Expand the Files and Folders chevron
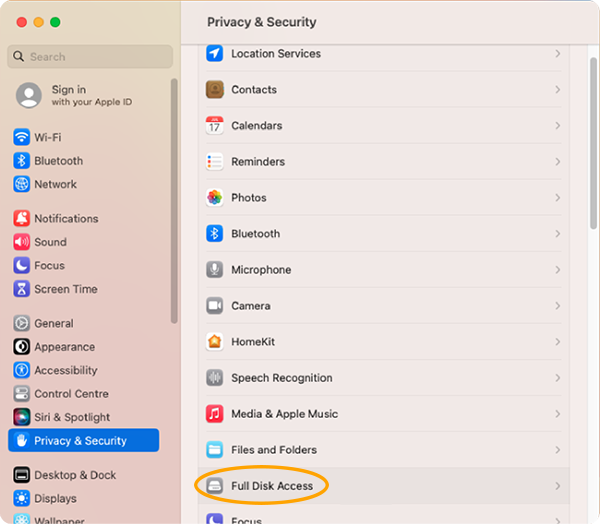The height and width of the screenshot is (524, 600). point(557,450)
